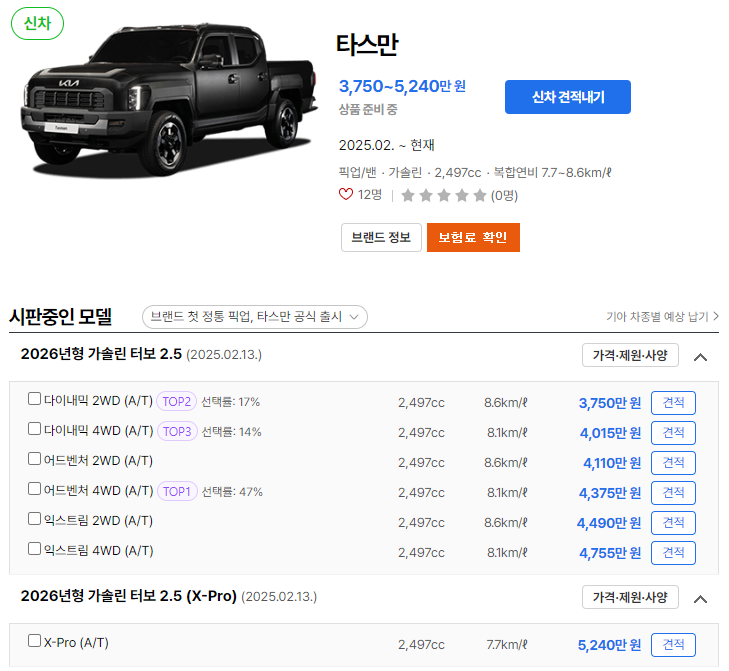Open 가격·제원·사양 for 가솔린 터보 2.5
The width and height of the screenshot is (729, 671).
630,355
